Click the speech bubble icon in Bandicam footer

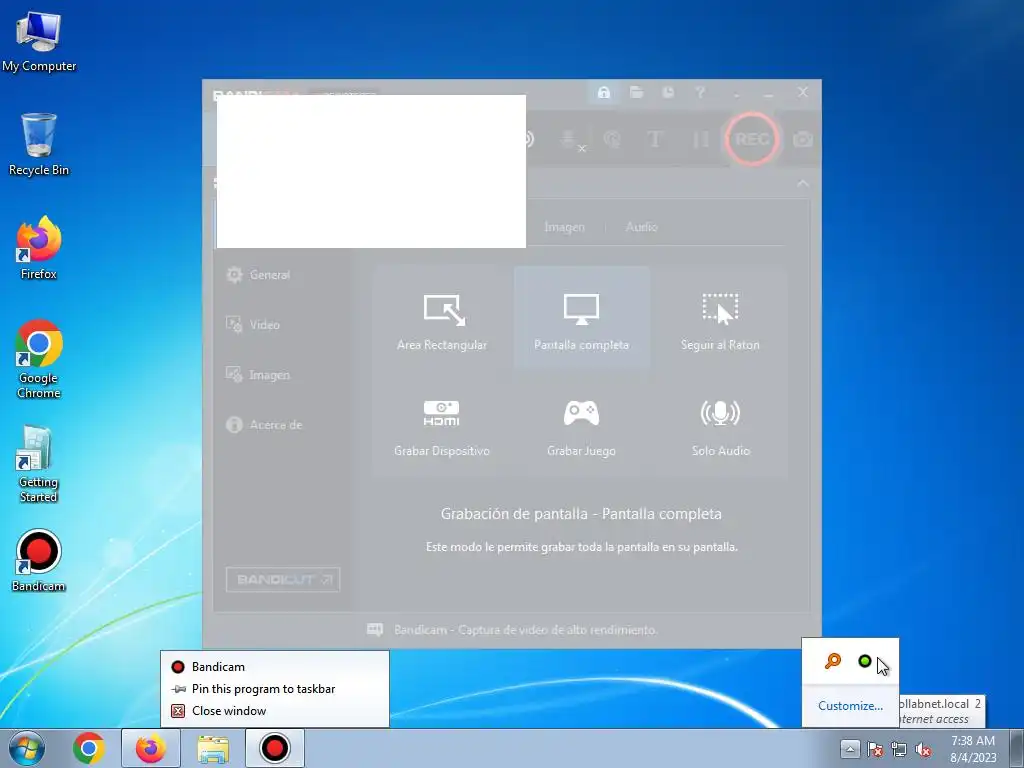coord(375,630)
